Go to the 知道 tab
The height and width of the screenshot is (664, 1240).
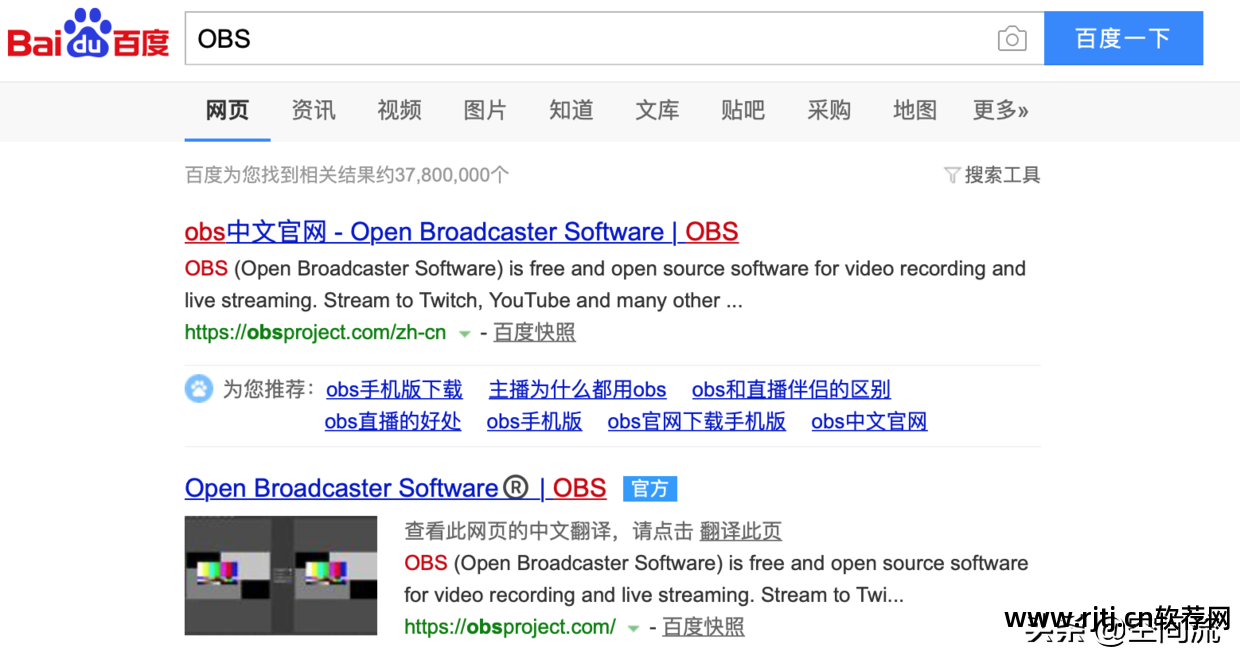[x=571, y=110]
